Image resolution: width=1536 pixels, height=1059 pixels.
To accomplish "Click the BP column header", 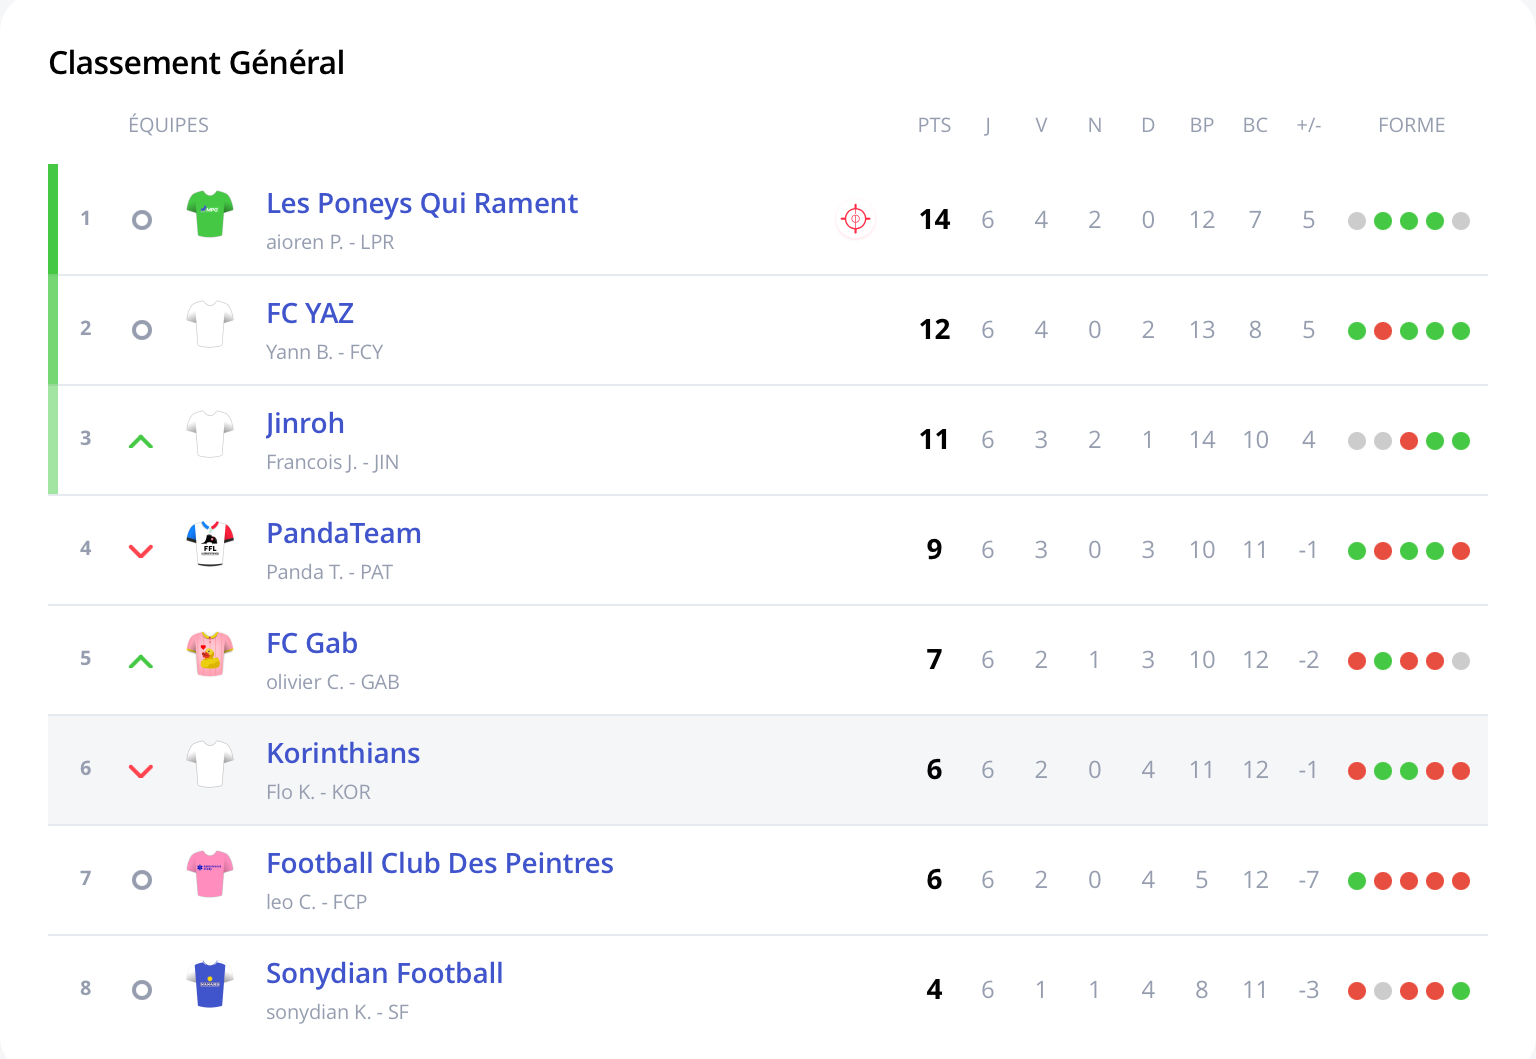I will [x=1201, y=125].
